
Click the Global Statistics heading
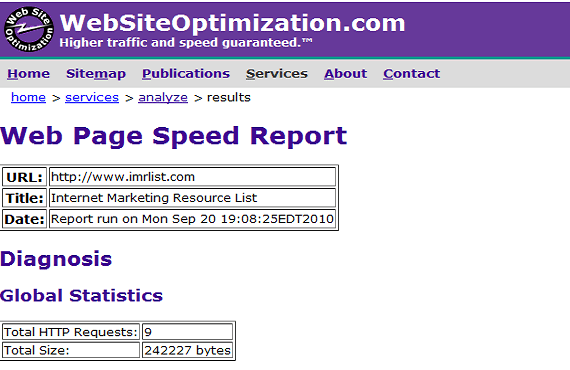click(x=81, y=295)
